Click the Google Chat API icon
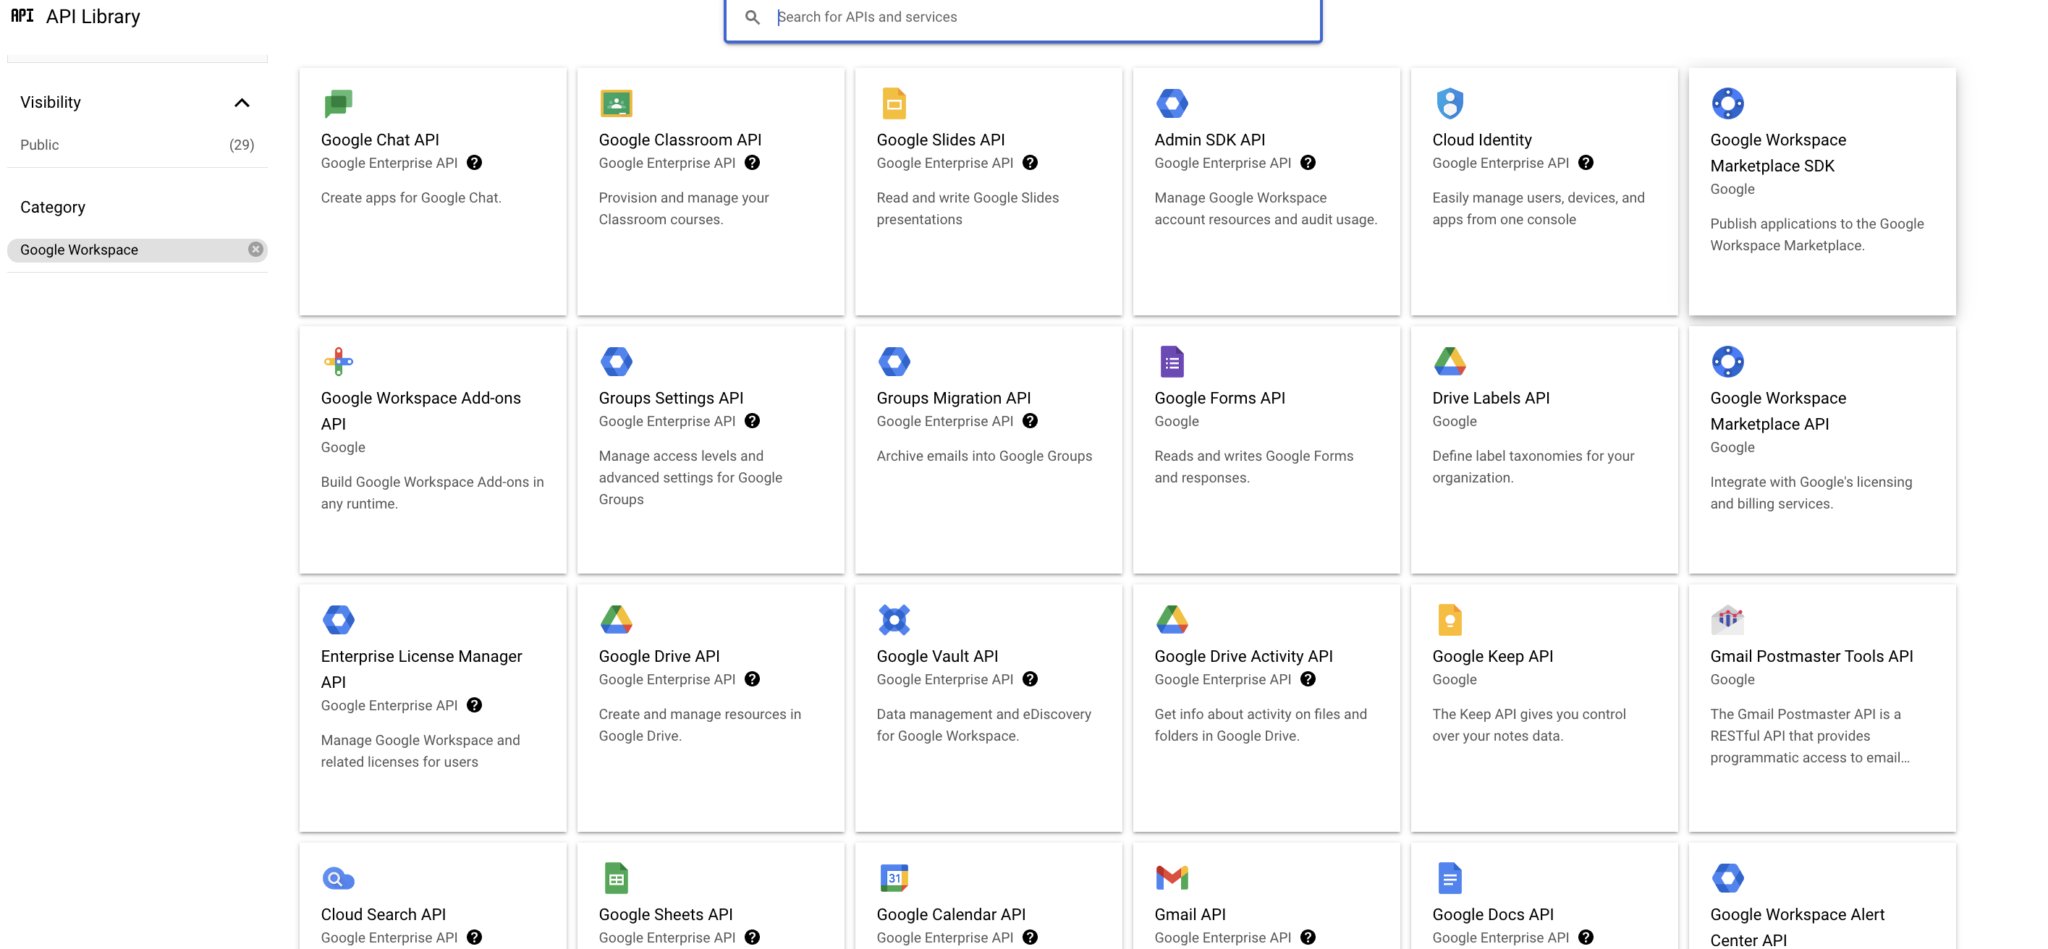Viewport: 2048px width, 949px height. pyautogui.click(x=338, y=103)
